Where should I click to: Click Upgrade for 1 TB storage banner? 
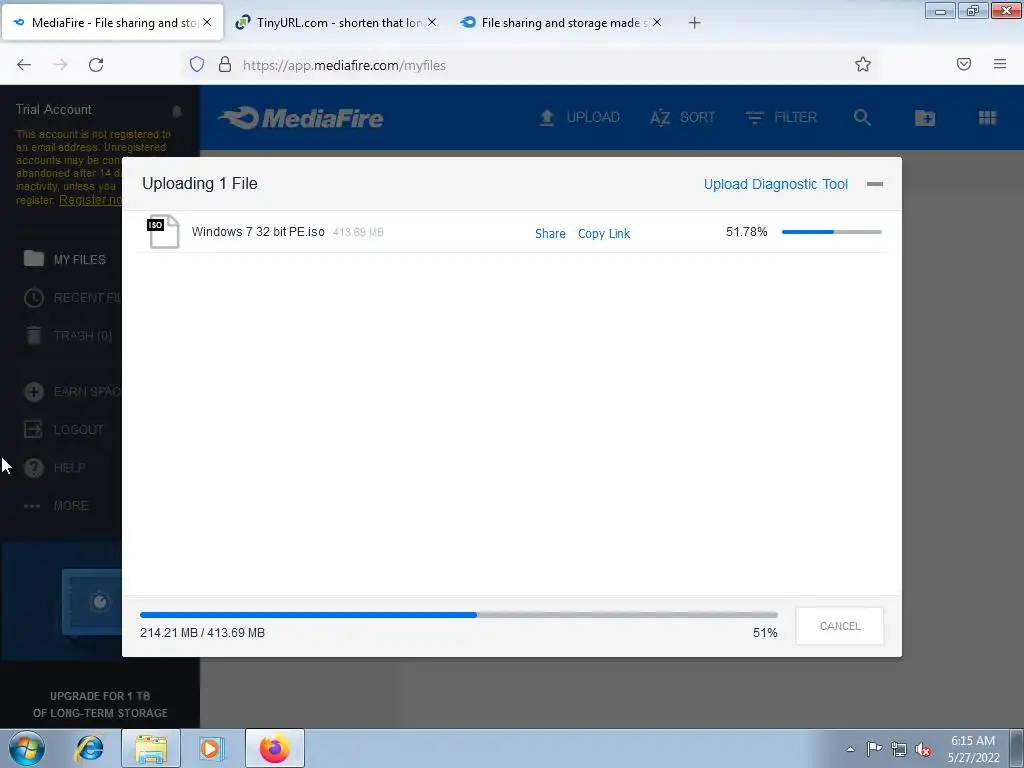tap(100, 704)
